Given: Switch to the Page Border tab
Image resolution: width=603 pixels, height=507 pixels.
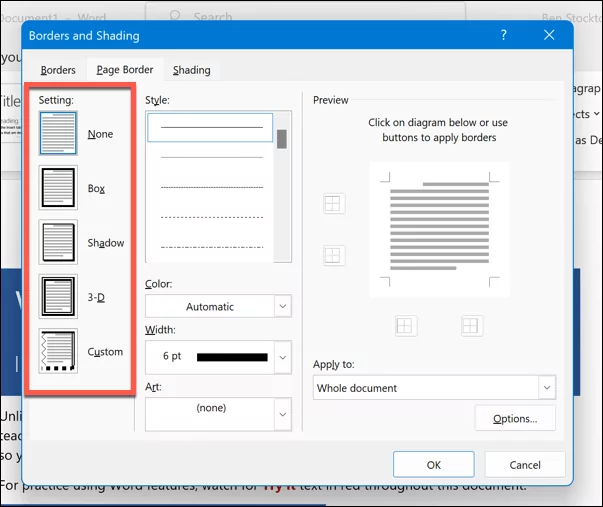Looking at the screenshot, I should pyautogui.click(x=125, y=70).
